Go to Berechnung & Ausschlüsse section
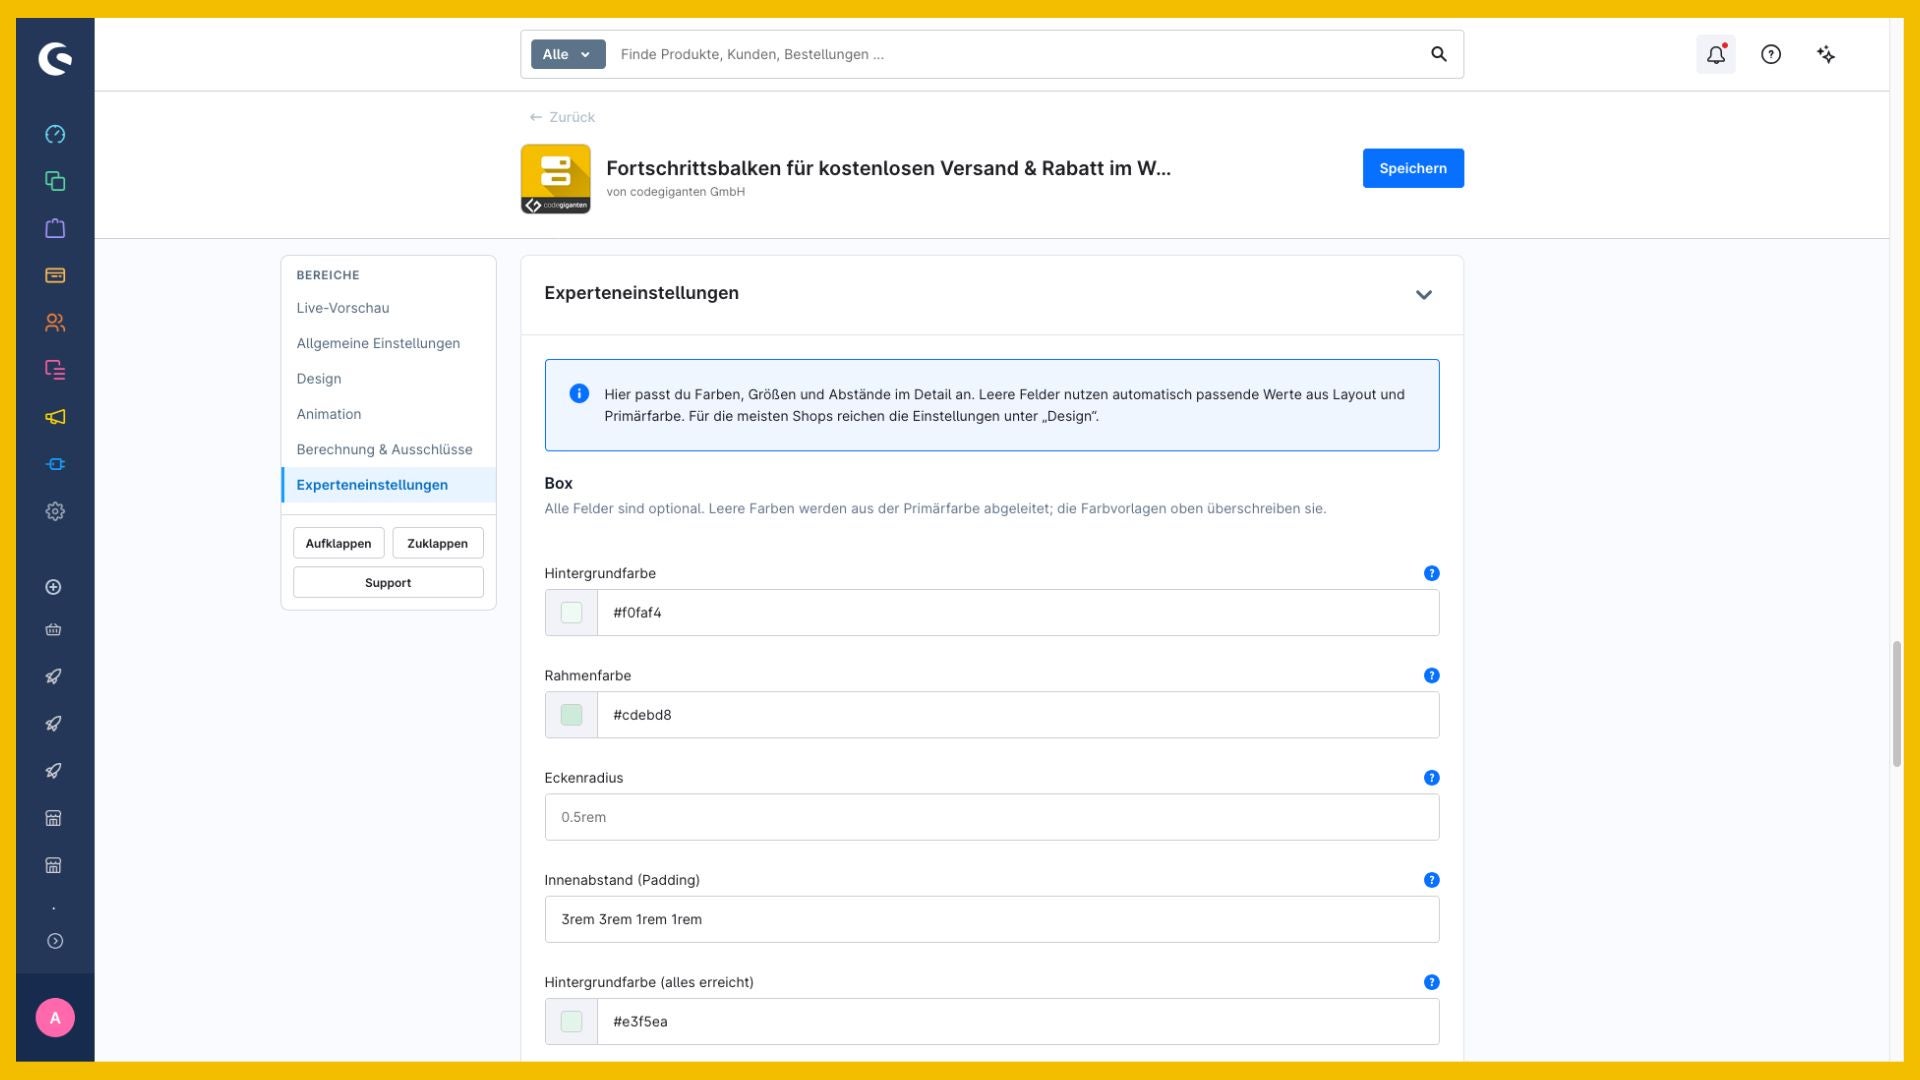Screen dimensions: 1920x1080 pyautogui.click(x=384, y=449)
